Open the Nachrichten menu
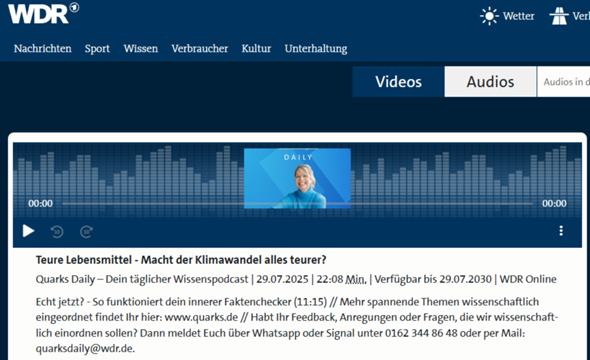The width and height of the screenshot is (590, 360). click(x=43, y=49)
